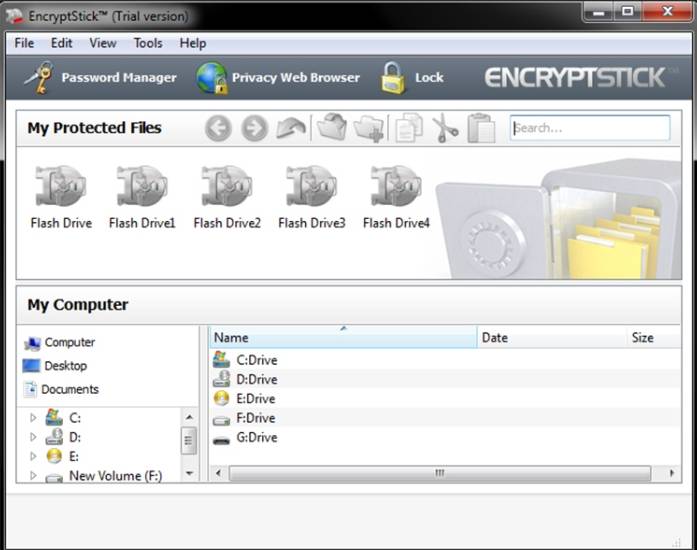Click the tree pane scroll down arrow
The width and height of the screenshot is (697, 550).
[x=189, y=473]
